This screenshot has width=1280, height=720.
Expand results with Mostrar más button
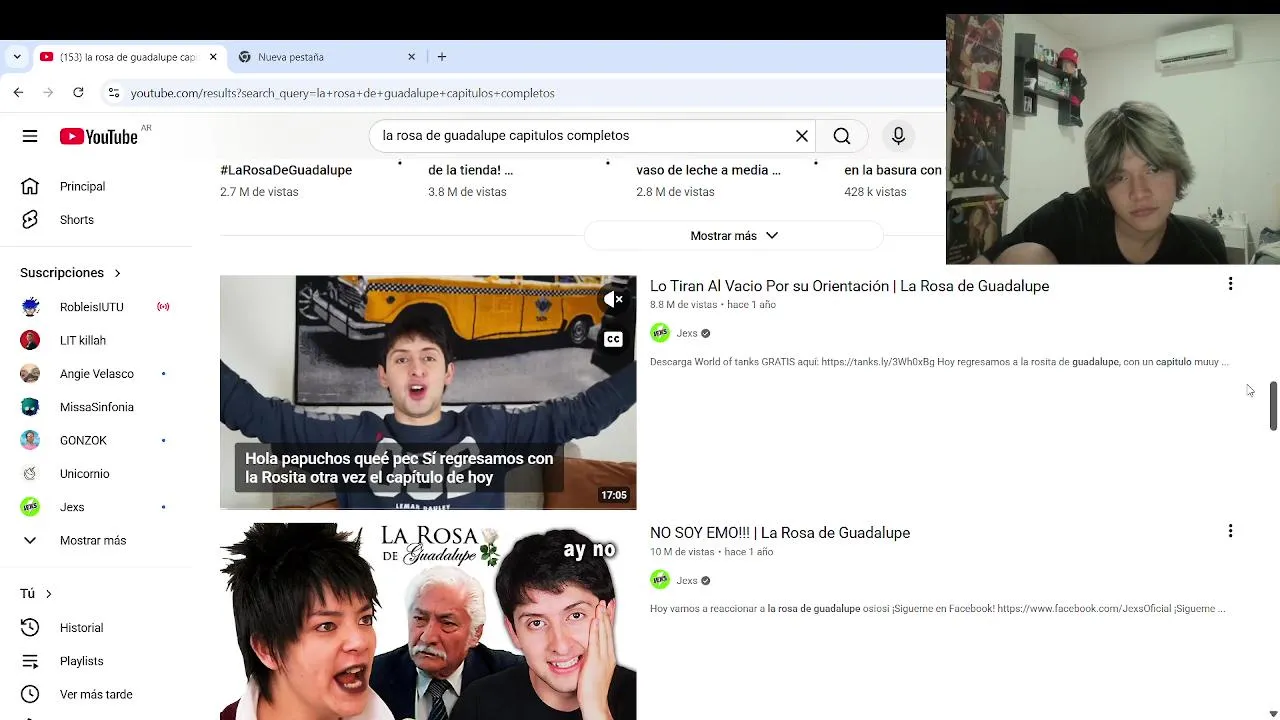[x=734, y=236]
